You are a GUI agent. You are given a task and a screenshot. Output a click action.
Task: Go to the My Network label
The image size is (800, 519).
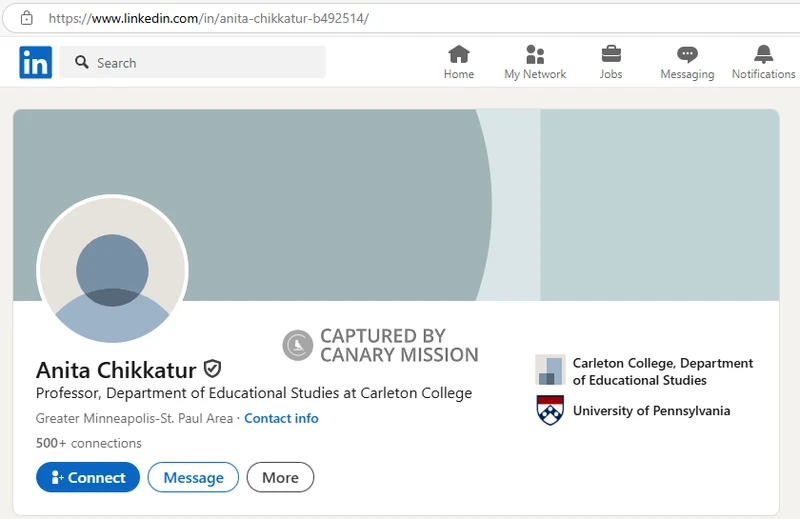[535, 74]
